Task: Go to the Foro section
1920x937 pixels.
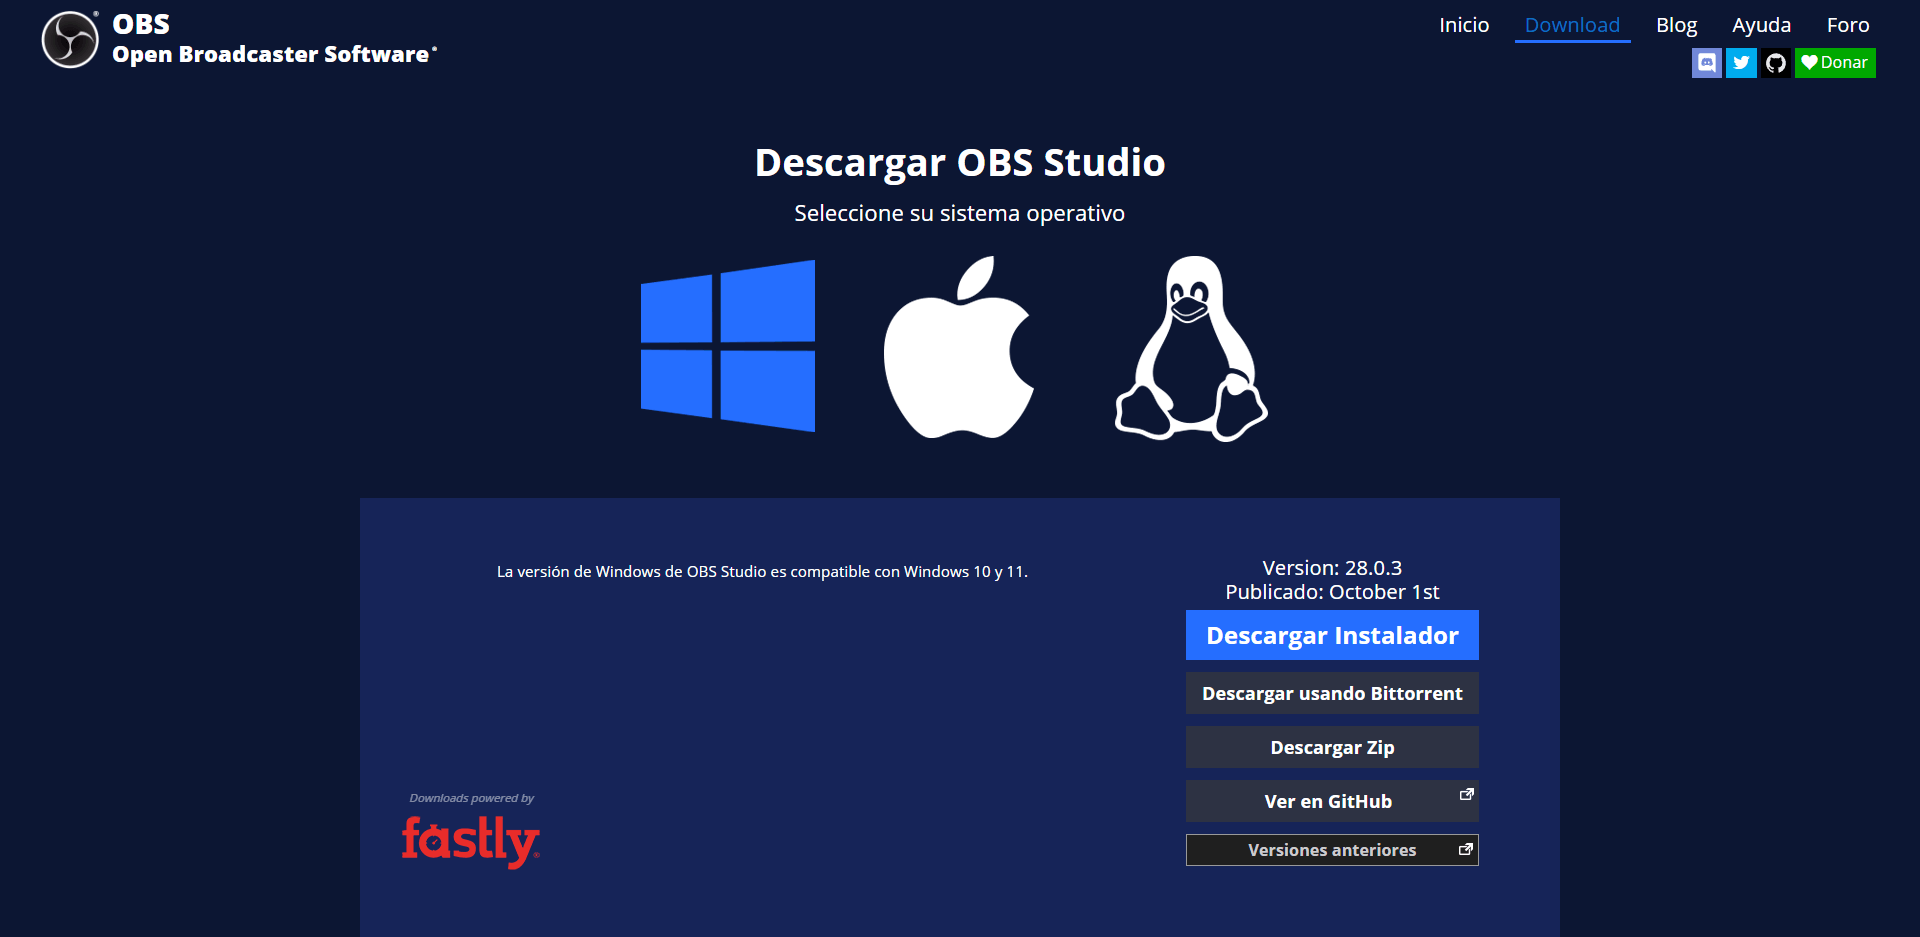Action: tap(1848, 24)
